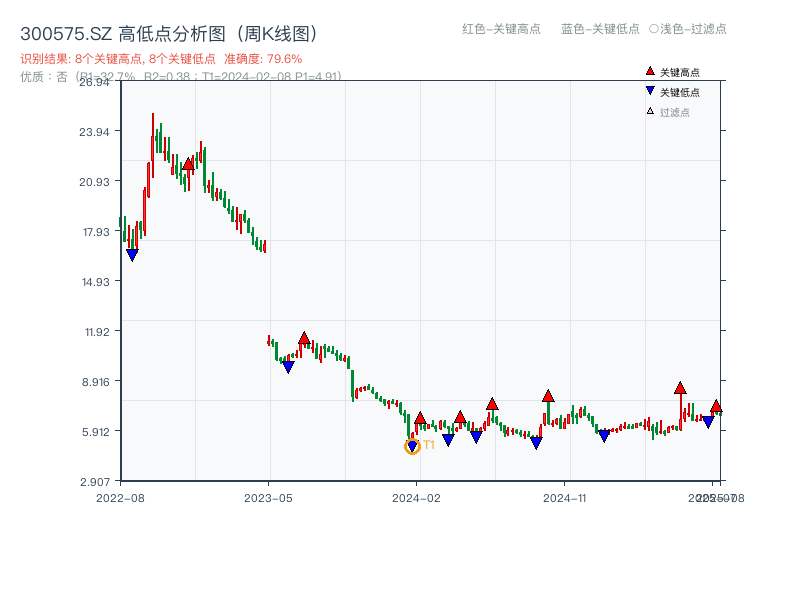The width and height of the screenshot is (800, 600).
Task: Click the red high-point triangle near the 2023-05 rebound
Action: click(x=304, y=337)
